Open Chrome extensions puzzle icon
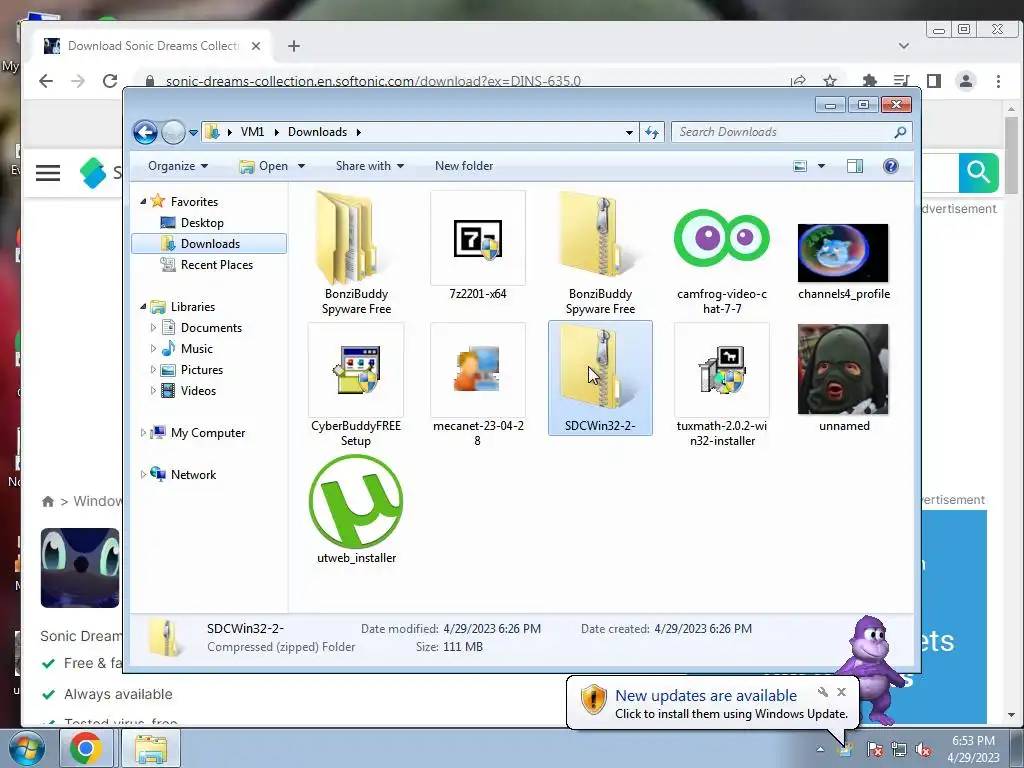 pos(869,81)
